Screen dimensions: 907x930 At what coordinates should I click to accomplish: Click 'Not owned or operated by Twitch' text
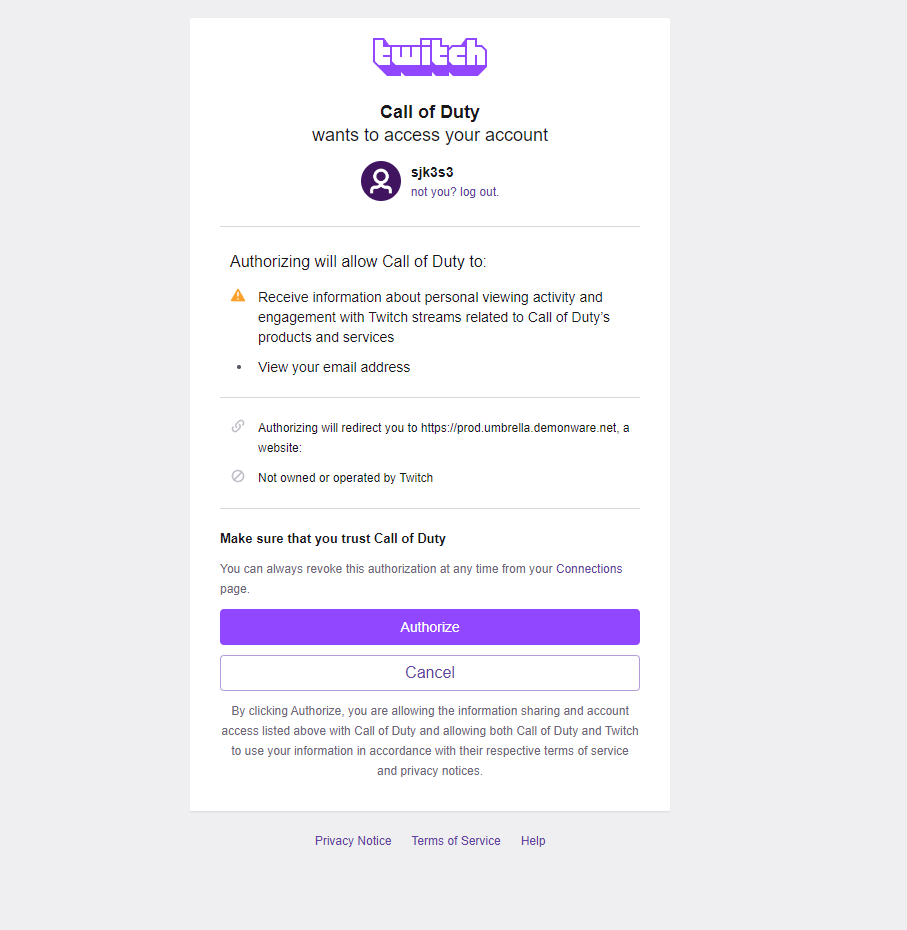345,478
